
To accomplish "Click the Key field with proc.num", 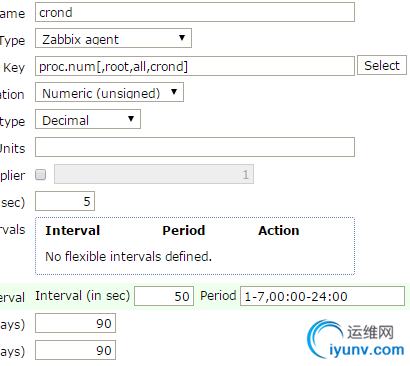I will [x=195, y=66].
